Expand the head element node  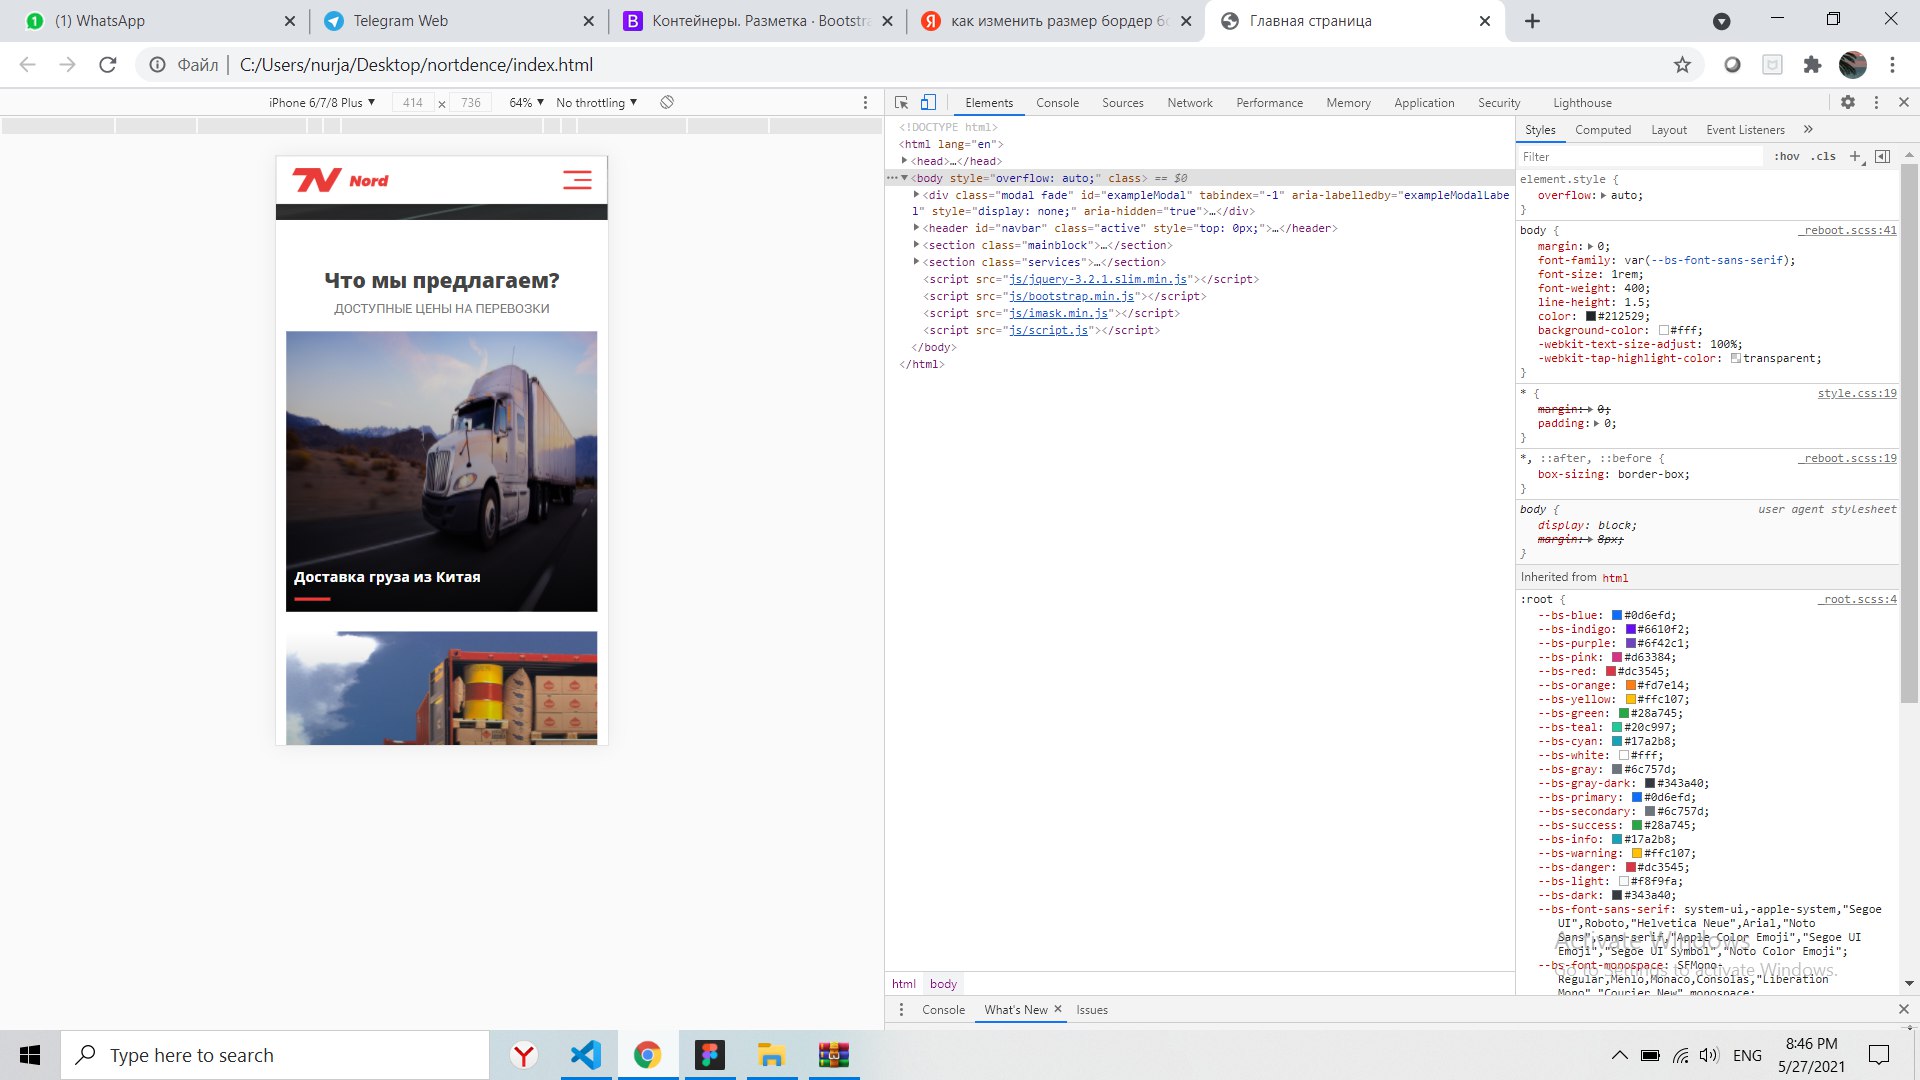(x=905, y=161)
